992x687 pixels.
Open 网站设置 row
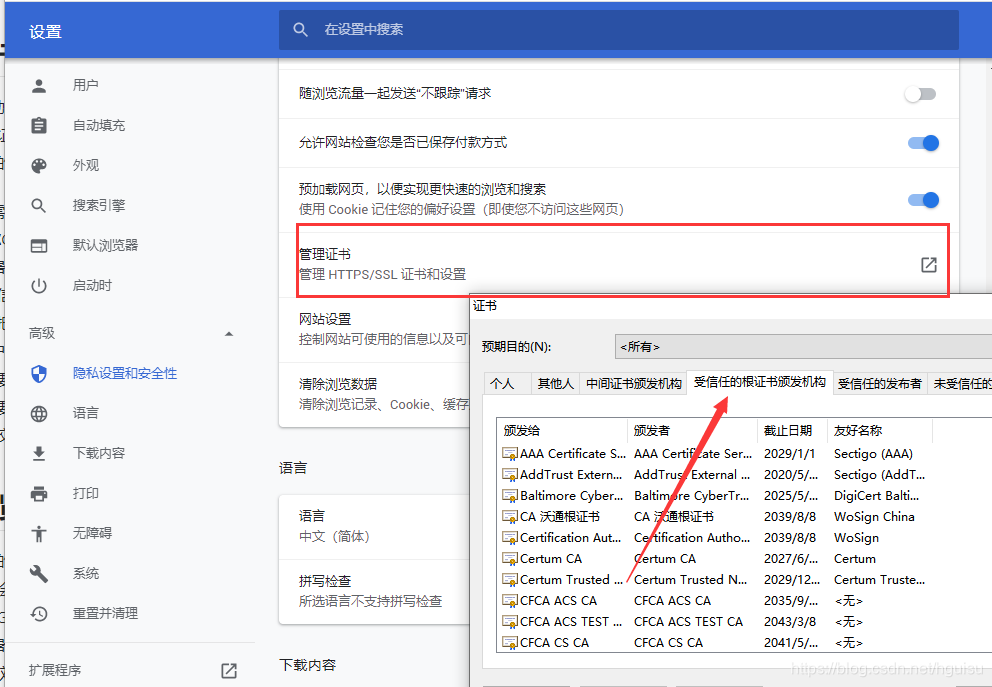click(375, 329)
